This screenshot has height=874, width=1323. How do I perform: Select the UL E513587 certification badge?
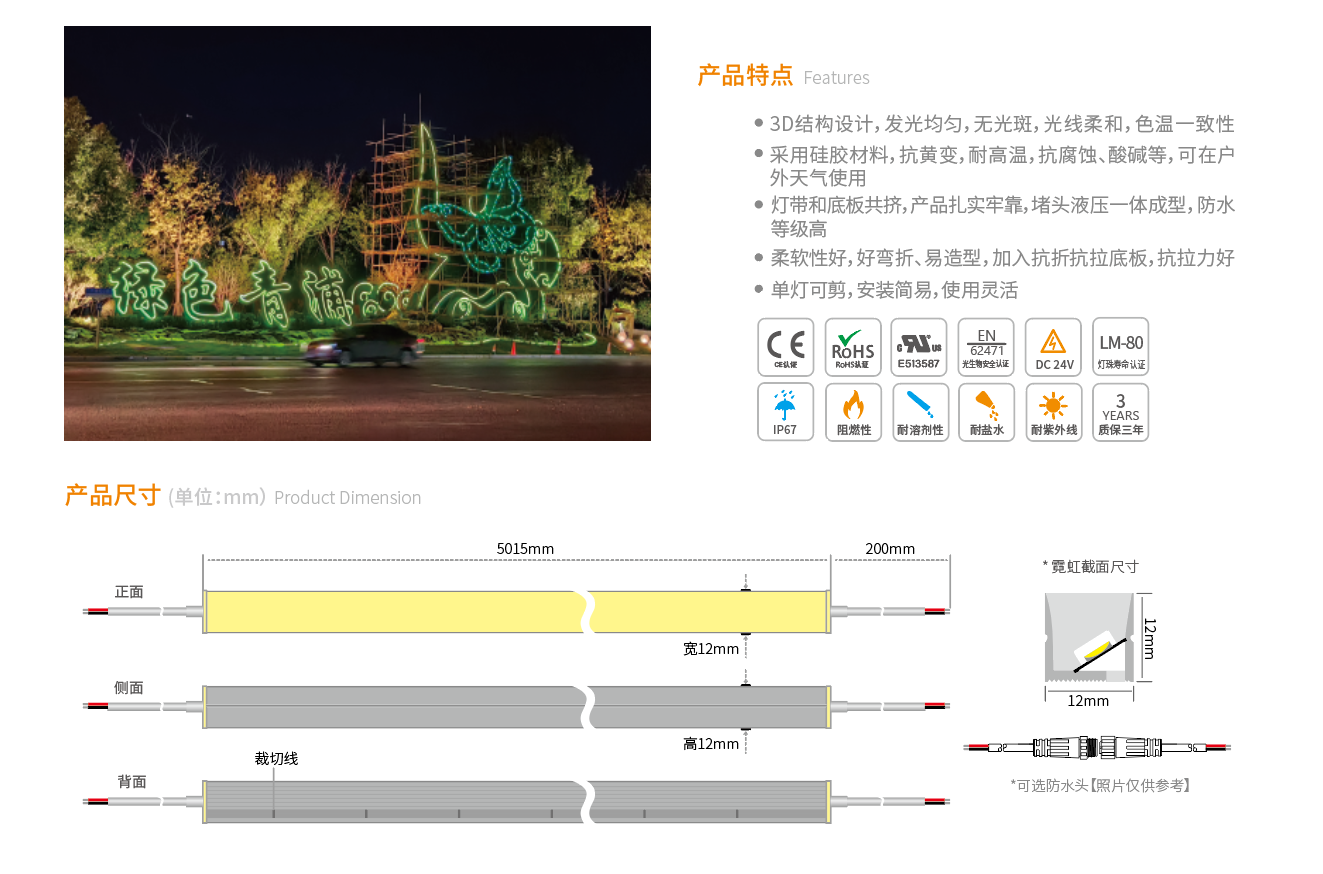(919, 347)
